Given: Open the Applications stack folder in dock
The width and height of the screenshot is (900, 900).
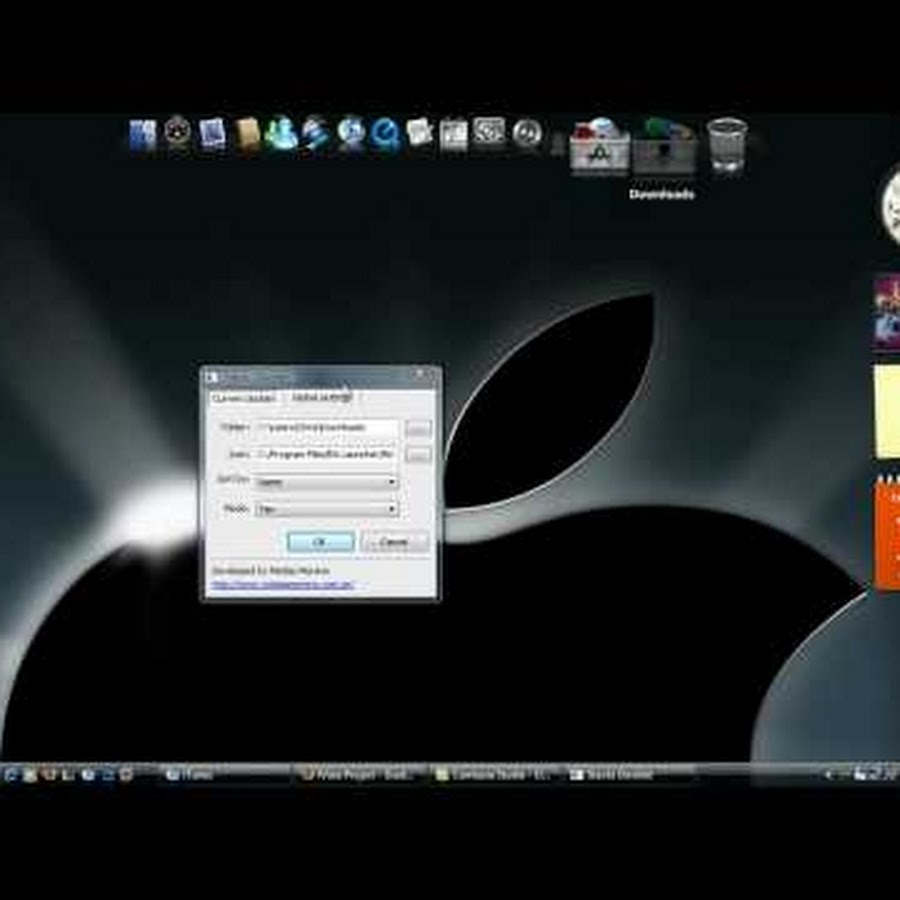Looking at the screenshot, I should (x=599, y=150).
